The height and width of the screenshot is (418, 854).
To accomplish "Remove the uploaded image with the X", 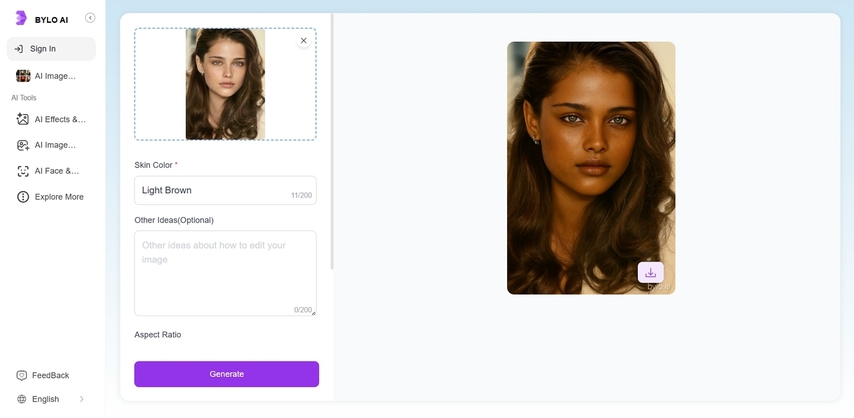I will coord(304,41).
